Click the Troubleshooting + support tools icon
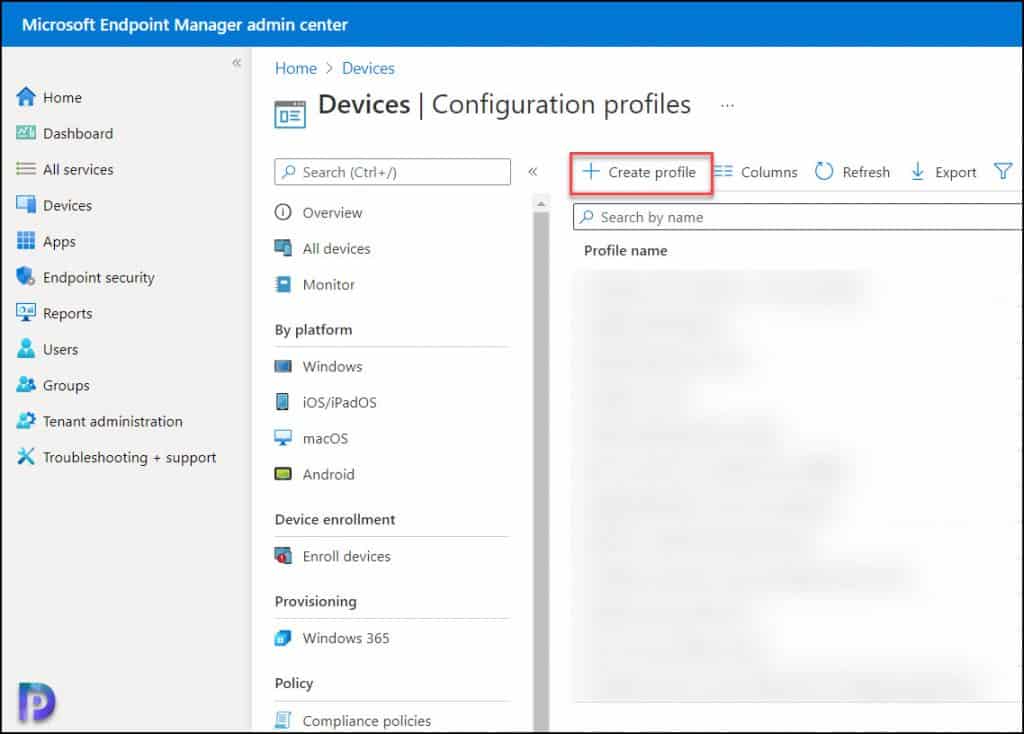Screen dimensions: 1024x734 coord(25,456)
